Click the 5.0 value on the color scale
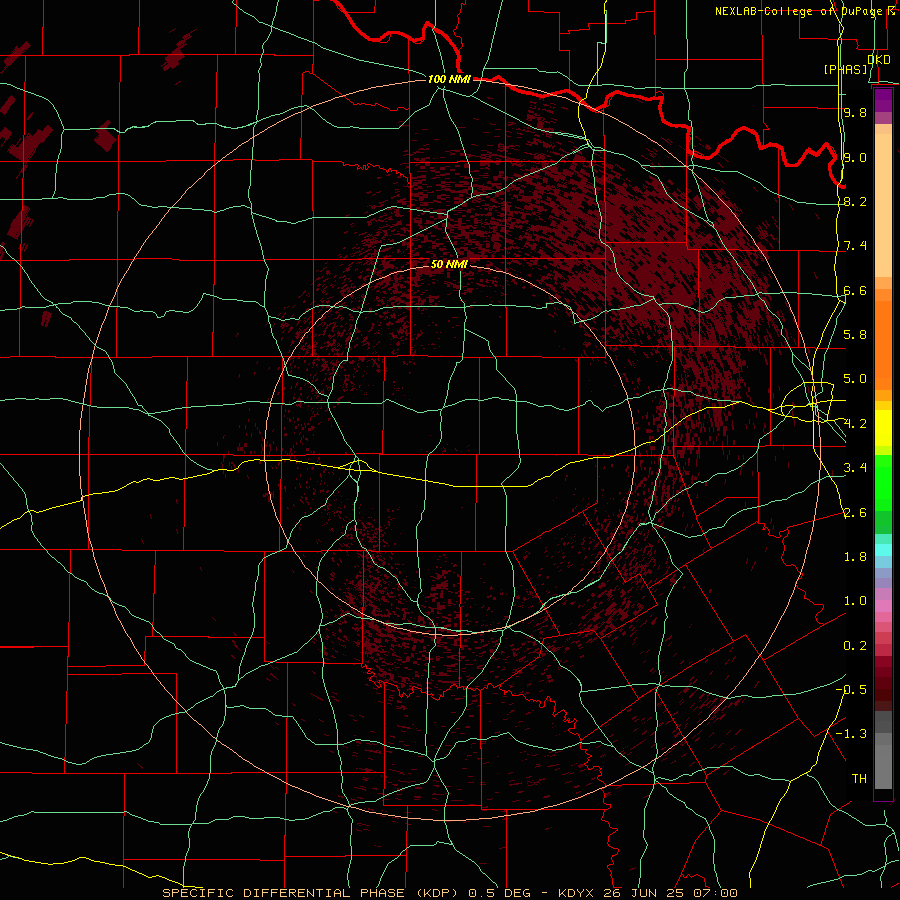900x900 pixels. pyautogui.click(x=855, y=379)
